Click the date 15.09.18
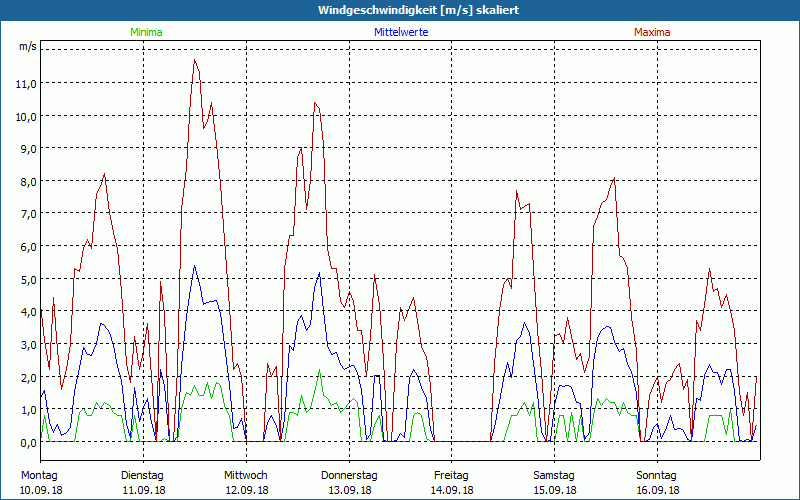The height and width of the screenshot is (500, 800). click(x=555, y=490)
